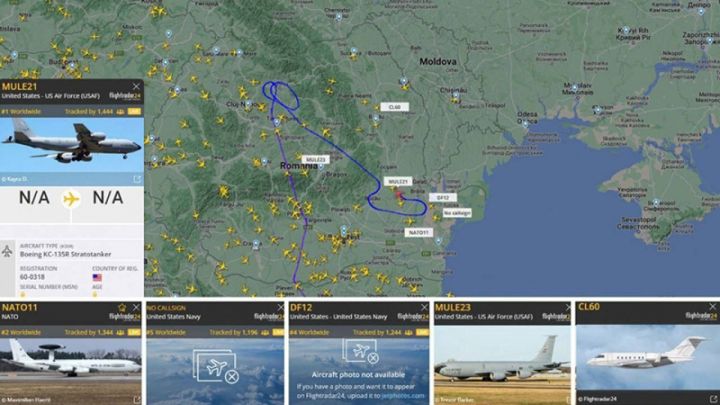The height and width of the screenshot is (405, 720).
Task: Select the NATO11 label on the map
Action: 418,233
